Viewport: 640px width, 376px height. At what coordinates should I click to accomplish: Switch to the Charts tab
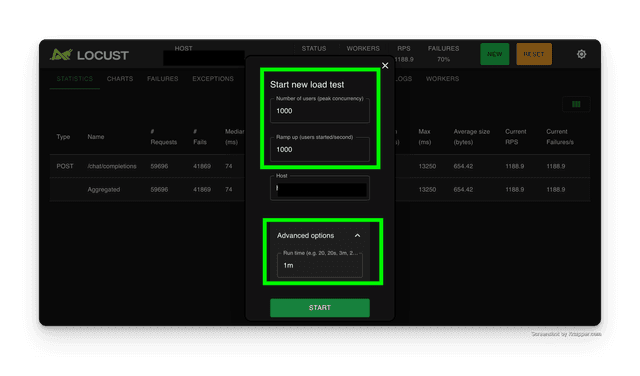click(x=120, y=79)
